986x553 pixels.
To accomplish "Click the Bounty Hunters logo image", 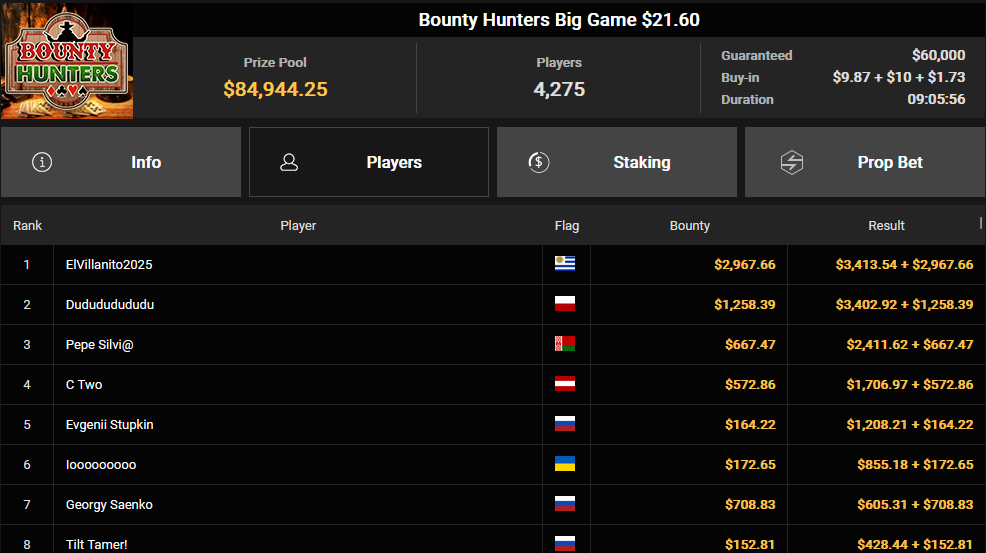I will click(x=67, y=60).
